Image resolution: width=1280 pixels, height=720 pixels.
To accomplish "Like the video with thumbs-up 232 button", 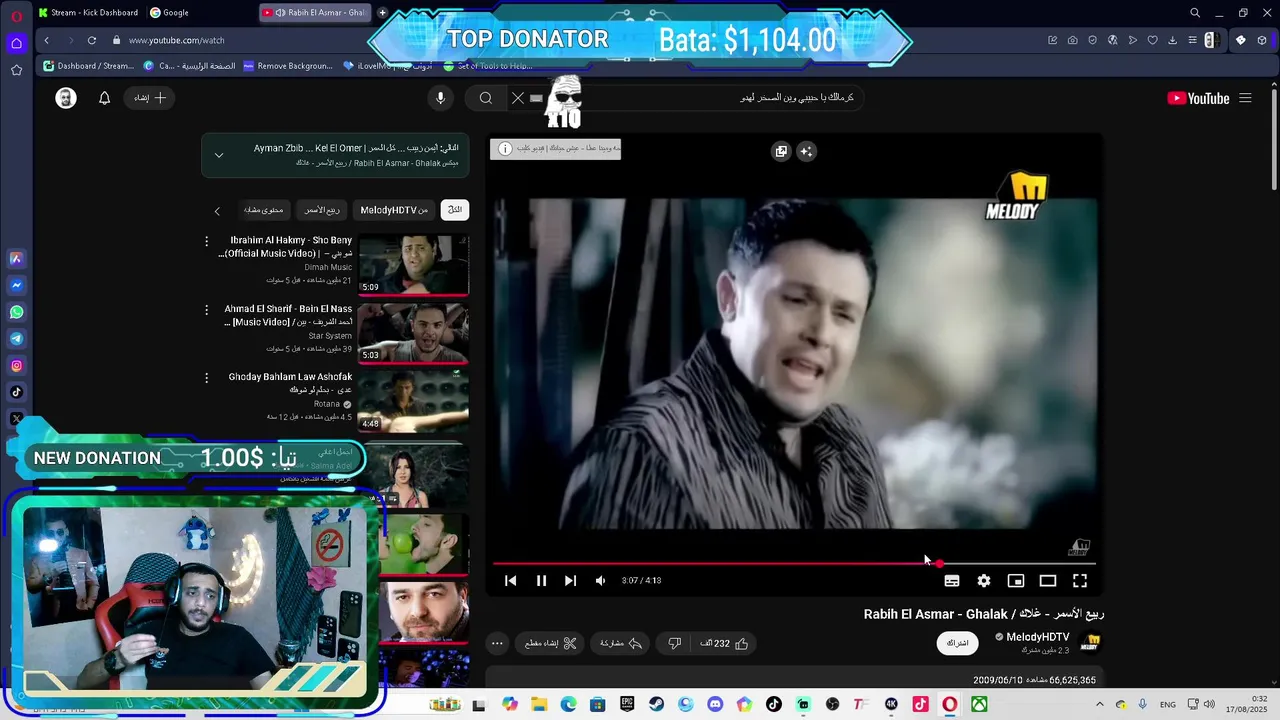I will point(725,643).
